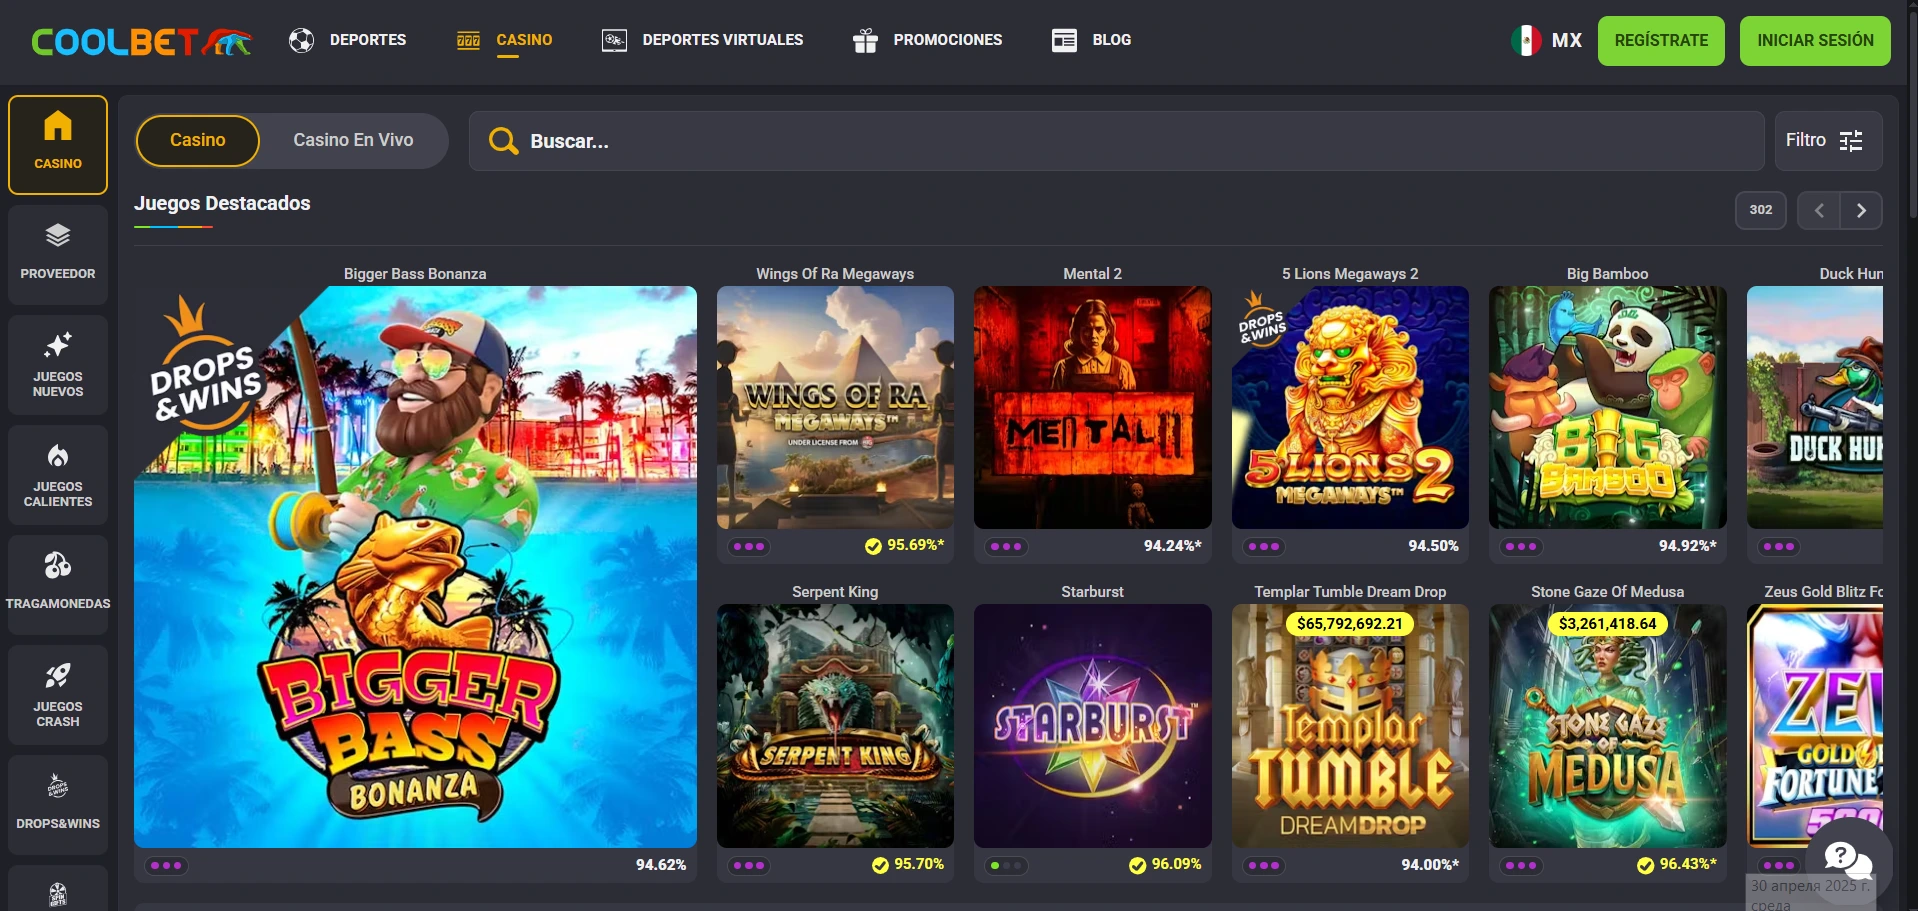Click the 96.43%* RTP check icon

(x=1645, y=865)
